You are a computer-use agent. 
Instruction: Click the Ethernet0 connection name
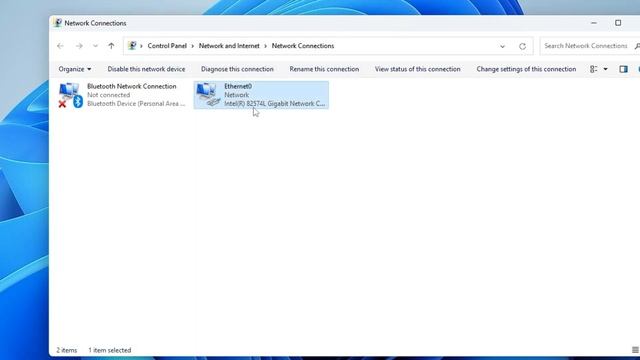coord(238,86)
